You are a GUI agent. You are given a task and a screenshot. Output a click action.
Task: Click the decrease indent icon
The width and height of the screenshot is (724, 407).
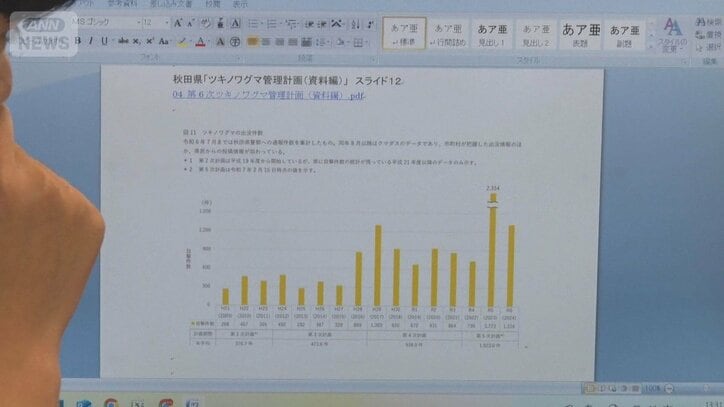(x=309, y=24)
